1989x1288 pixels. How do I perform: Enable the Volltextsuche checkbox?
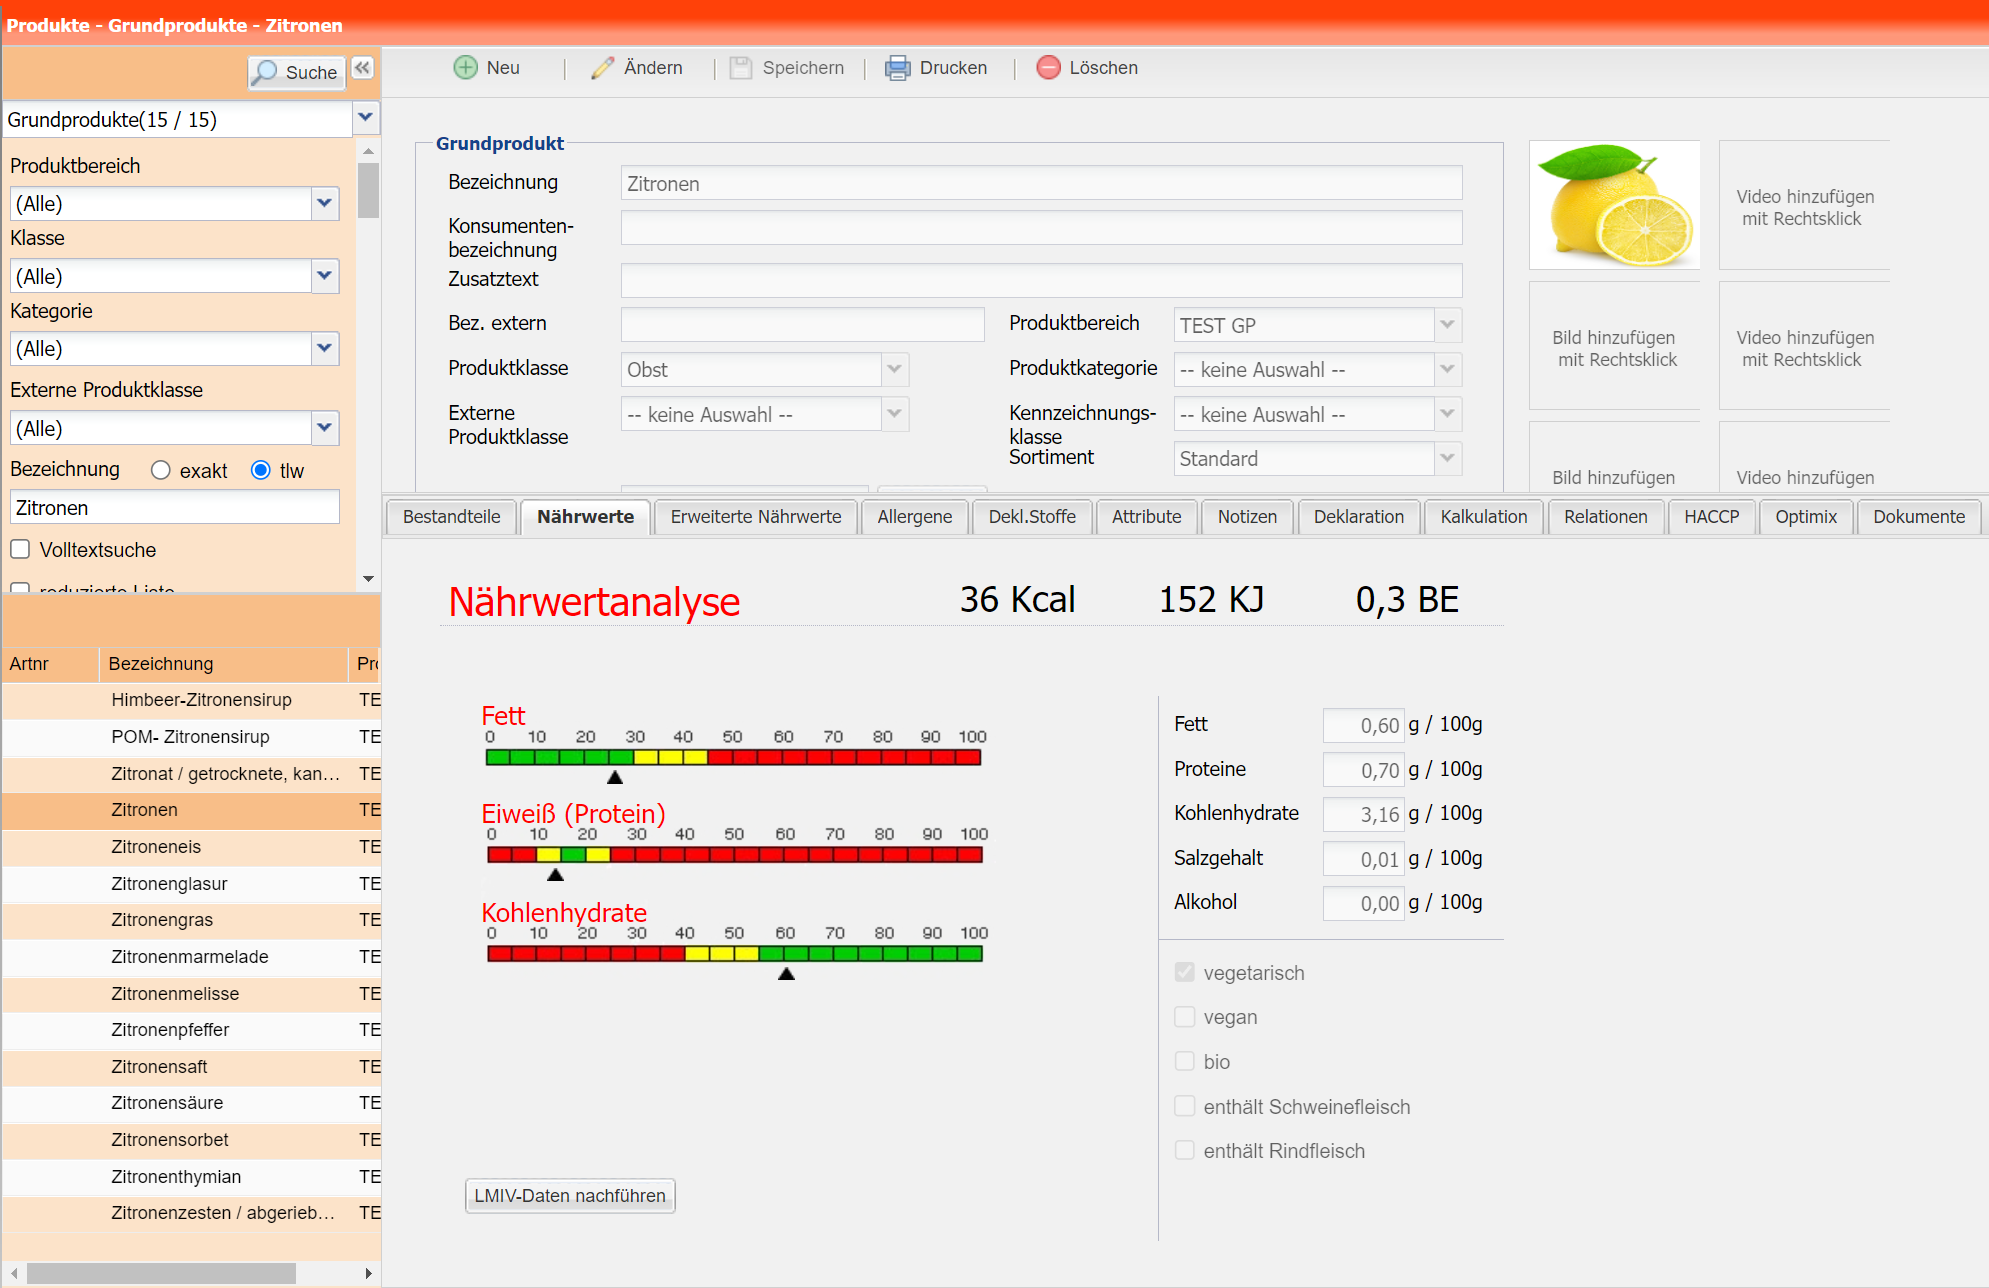[x=20, y=549]
